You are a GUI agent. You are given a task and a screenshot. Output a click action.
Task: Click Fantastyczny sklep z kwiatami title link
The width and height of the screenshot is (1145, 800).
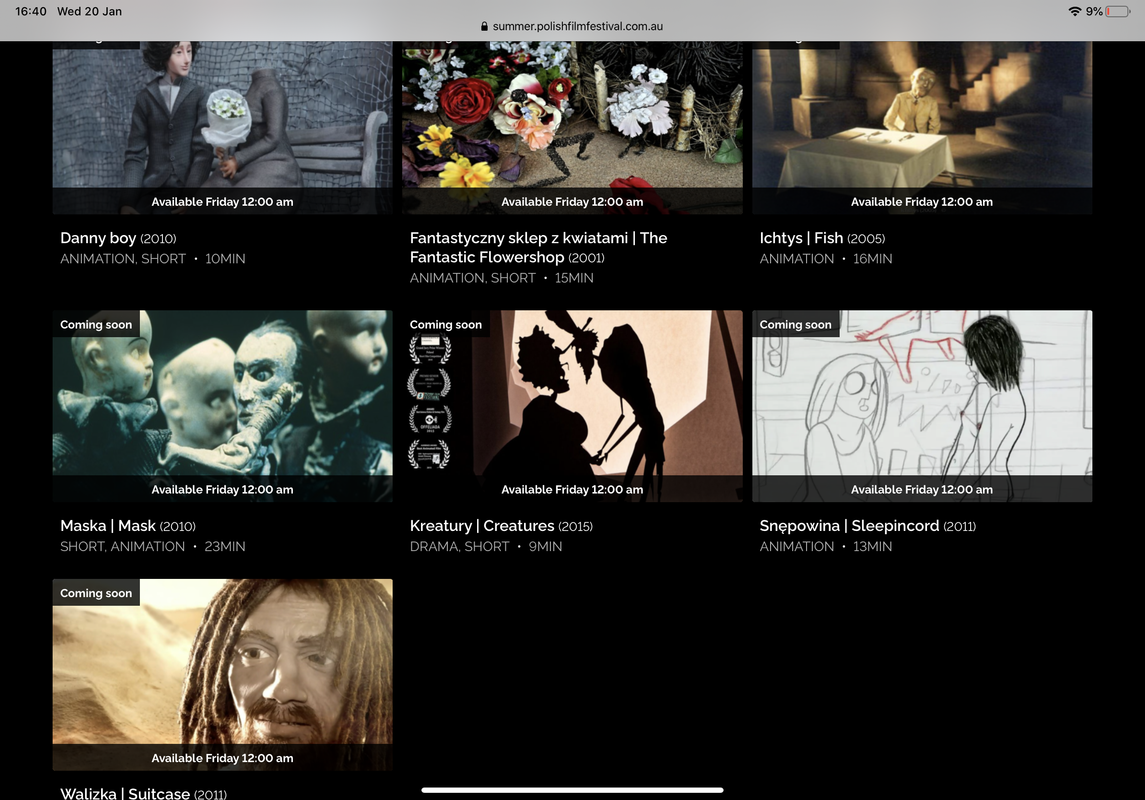point(538,247)
